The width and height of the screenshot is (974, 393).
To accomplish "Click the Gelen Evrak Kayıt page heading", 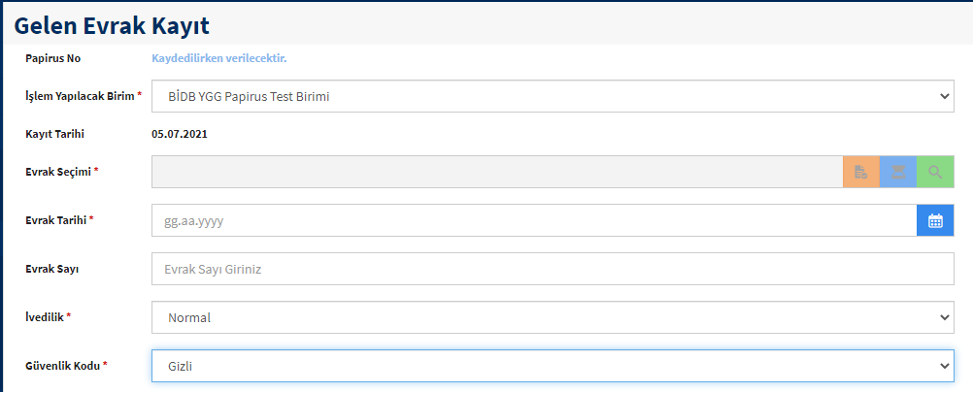I will tap(112, 26).
